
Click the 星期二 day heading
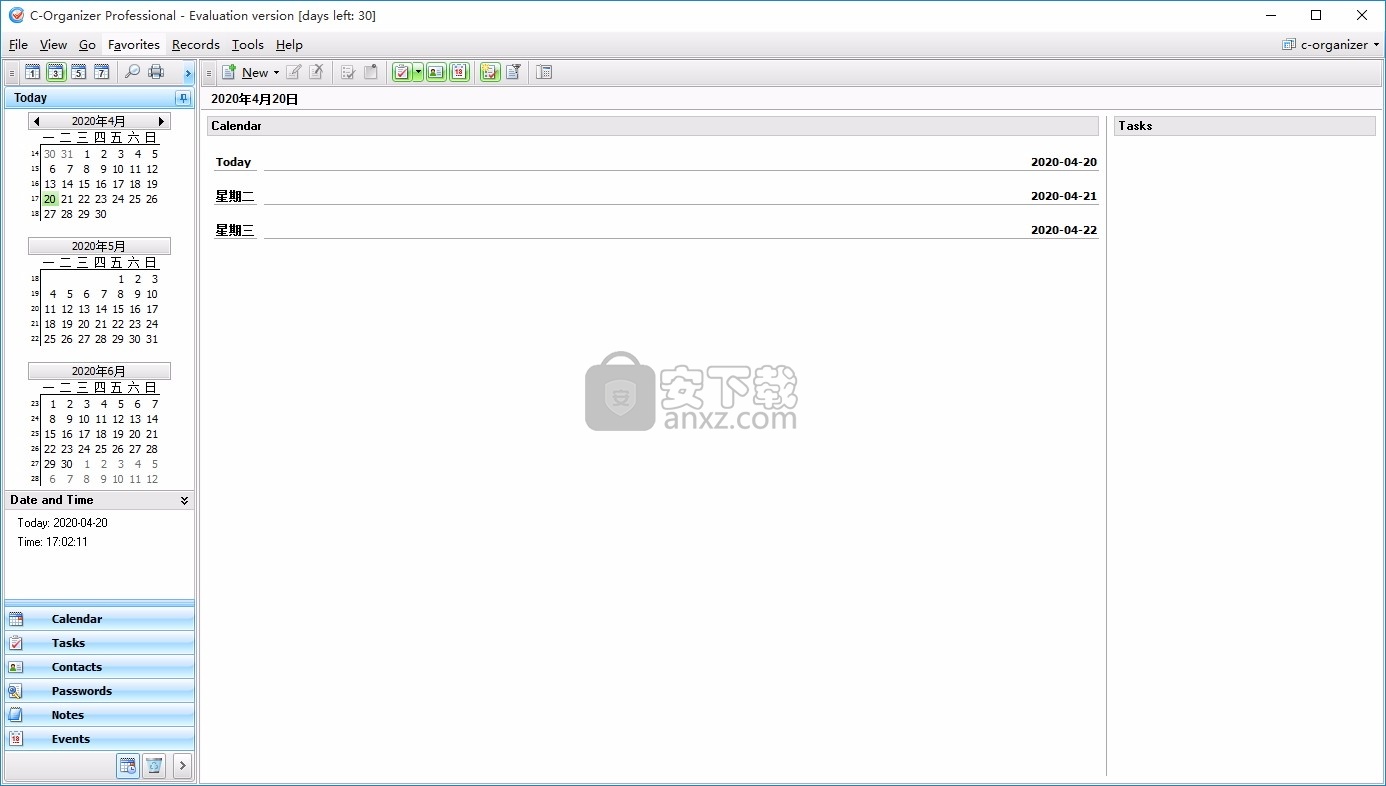235,196
